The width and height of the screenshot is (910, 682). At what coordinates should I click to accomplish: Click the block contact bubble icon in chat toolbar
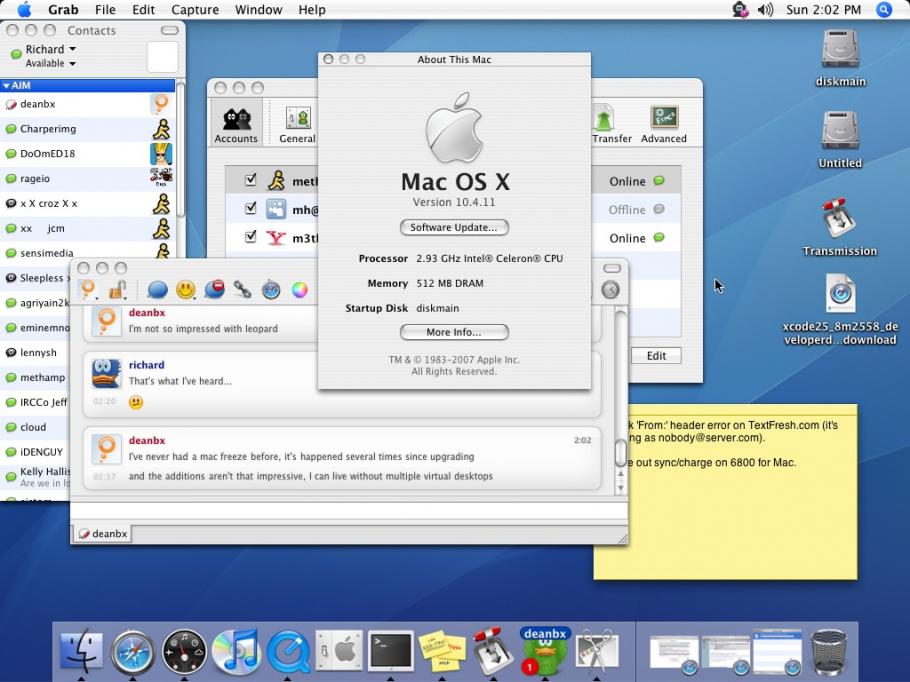pyautogui.click(x=215, y=288)
